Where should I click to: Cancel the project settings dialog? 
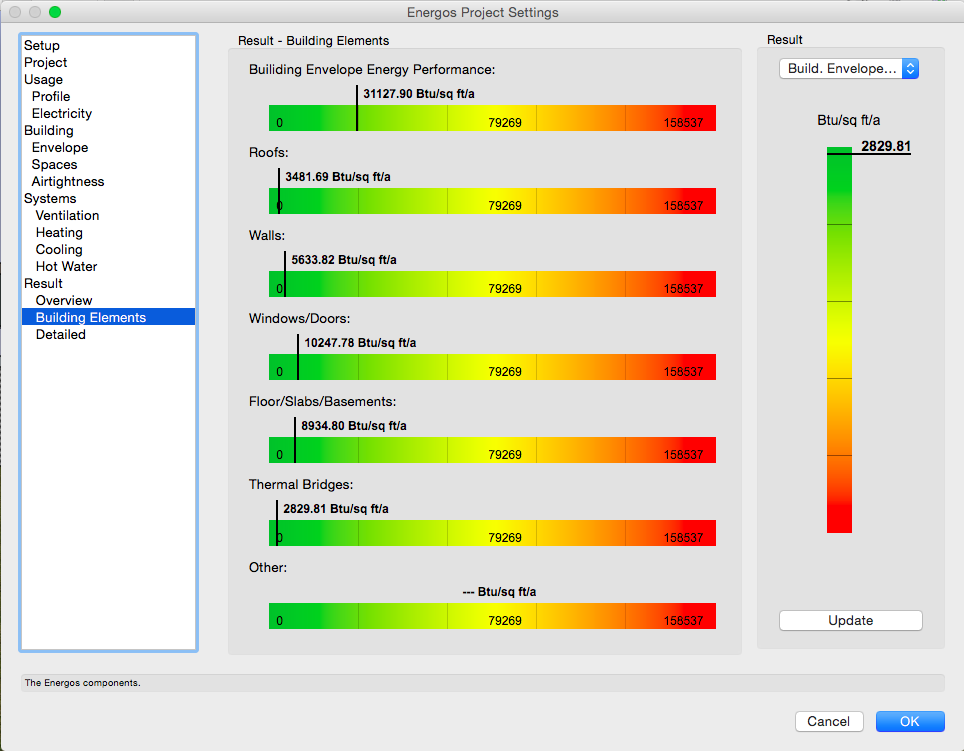[828, 721]
